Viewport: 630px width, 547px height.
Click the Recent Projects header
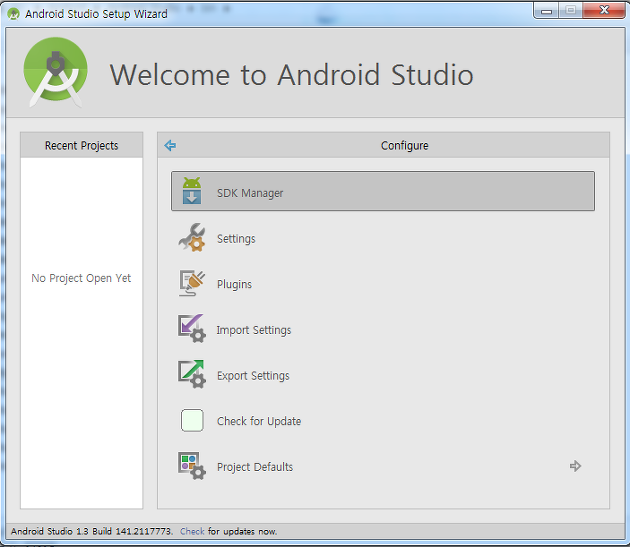tap(82, 145)
